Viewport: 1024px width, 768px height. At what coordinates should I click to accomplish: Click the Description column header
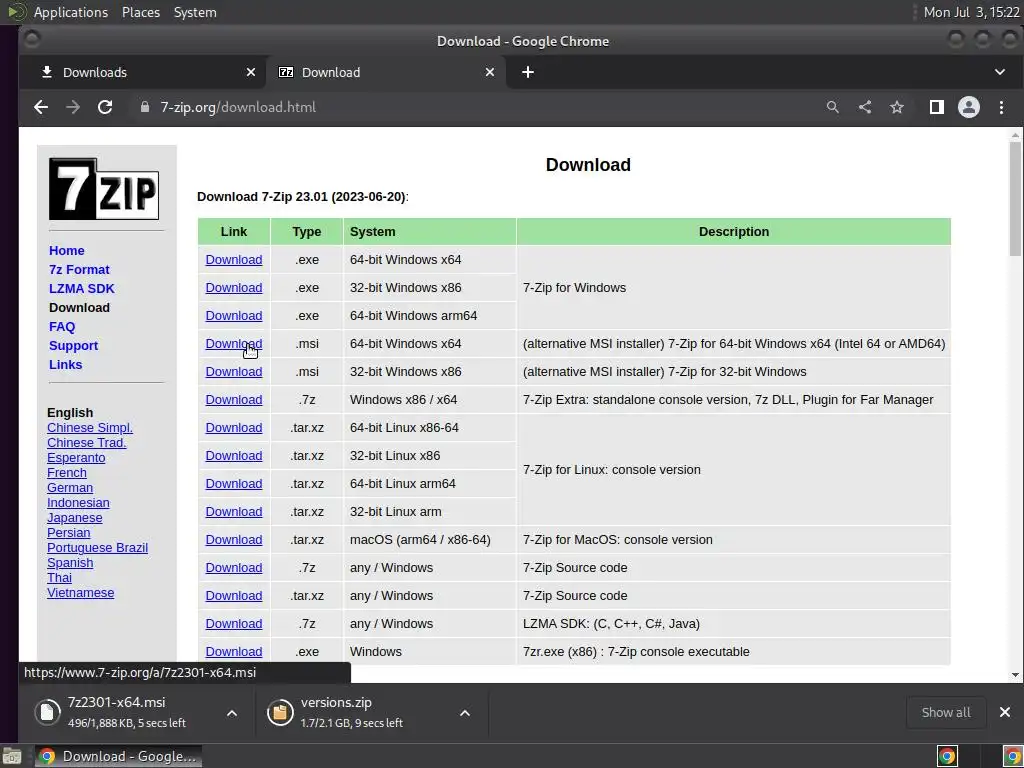coord(733,232)
